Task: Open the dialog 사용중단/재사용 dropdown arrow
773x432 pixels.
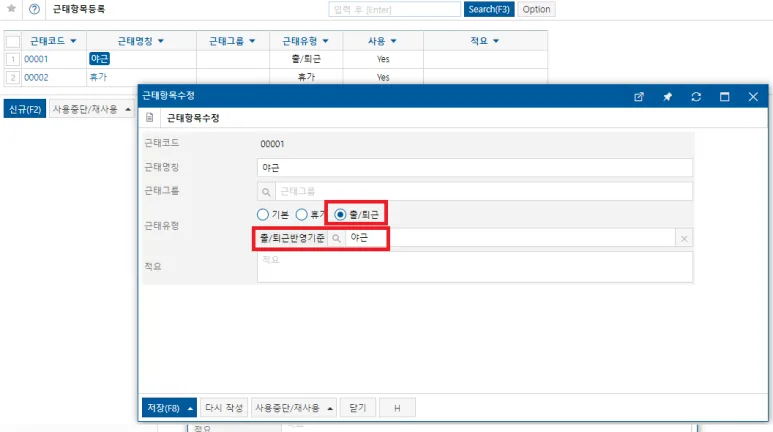Action: point(330,408)
